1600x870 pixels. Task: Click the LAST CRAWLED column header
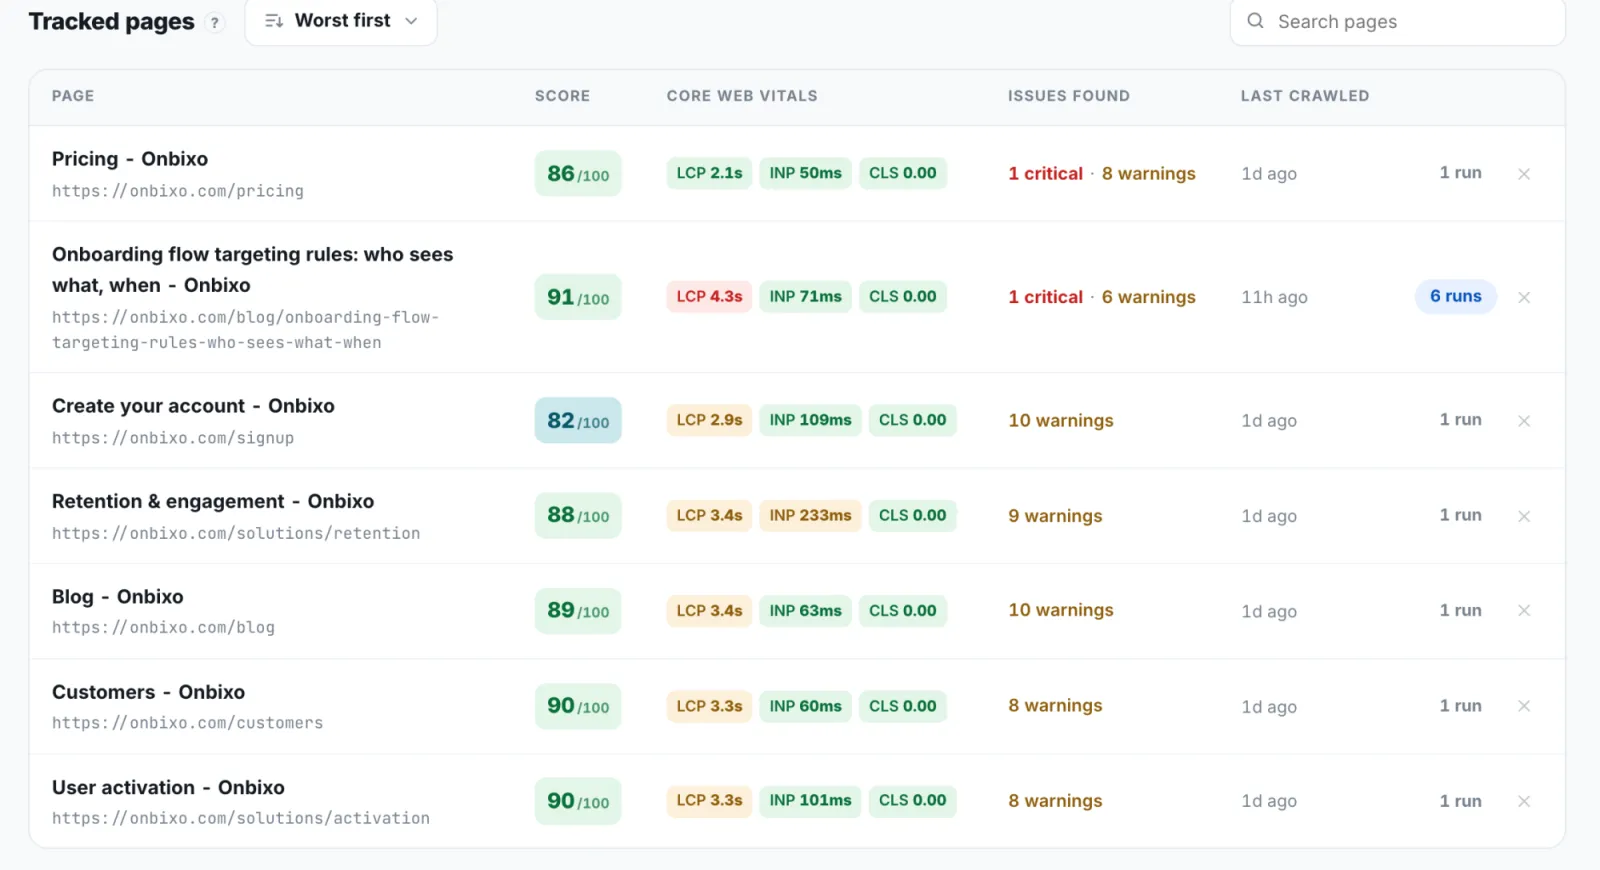click(x=1305, y=96)
